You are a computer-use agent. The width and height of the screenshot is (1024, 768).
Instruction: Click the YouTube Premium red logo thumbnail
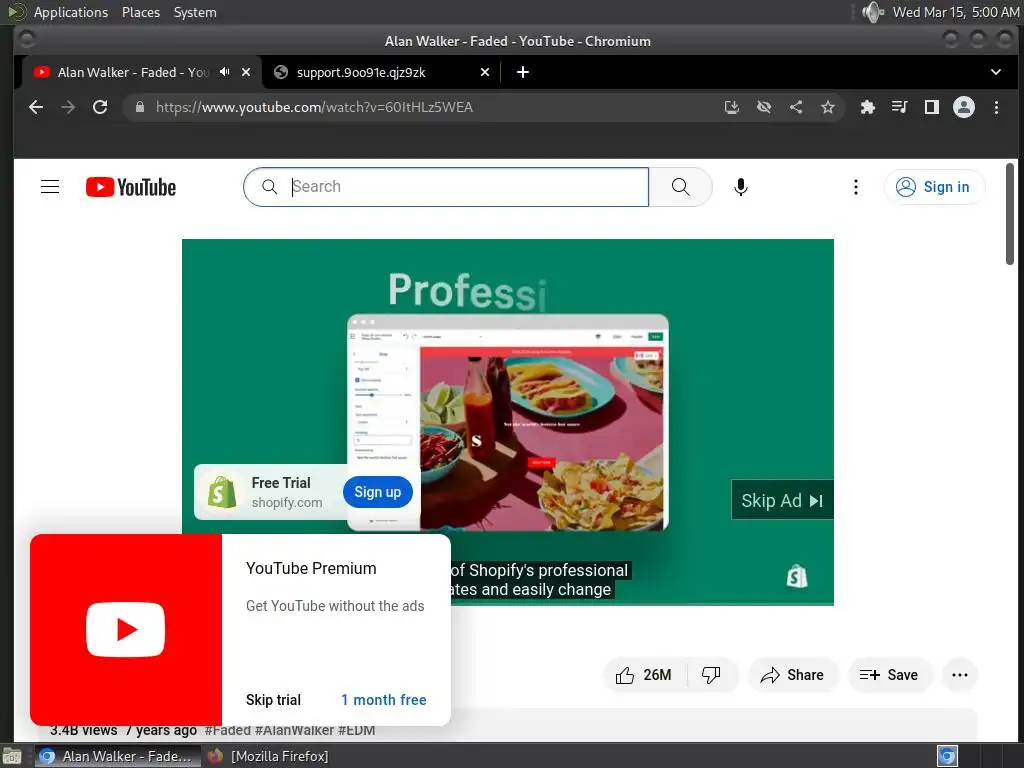tap(126, 630)
